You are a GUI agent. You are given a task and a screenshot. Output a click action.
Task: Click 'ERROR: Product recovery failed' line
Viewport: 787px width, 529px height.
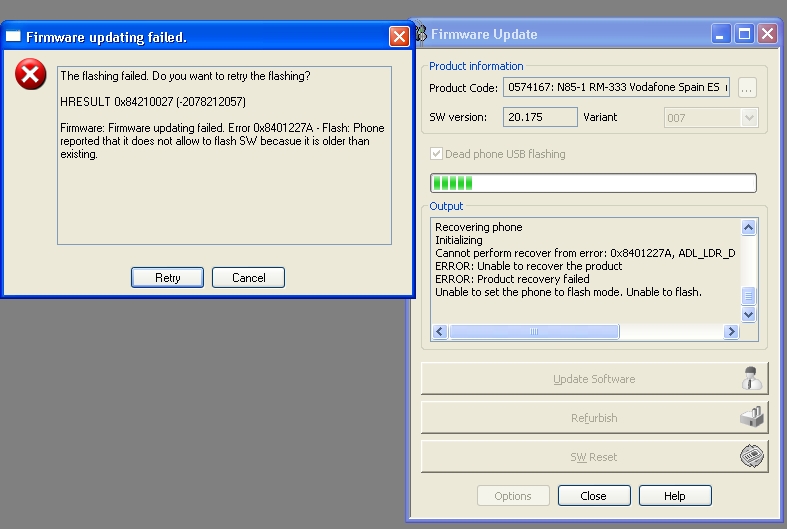coord(512,279)
